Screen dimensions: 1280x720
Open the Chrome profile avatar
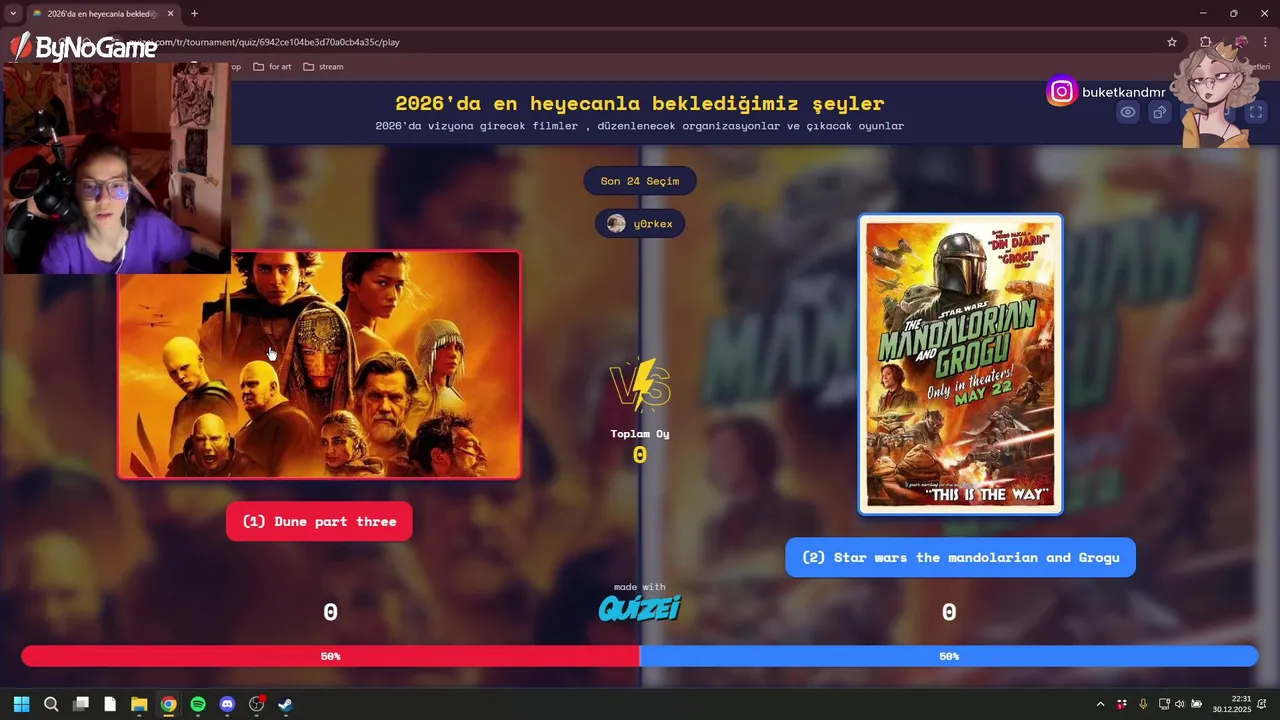coord(1241,42)
